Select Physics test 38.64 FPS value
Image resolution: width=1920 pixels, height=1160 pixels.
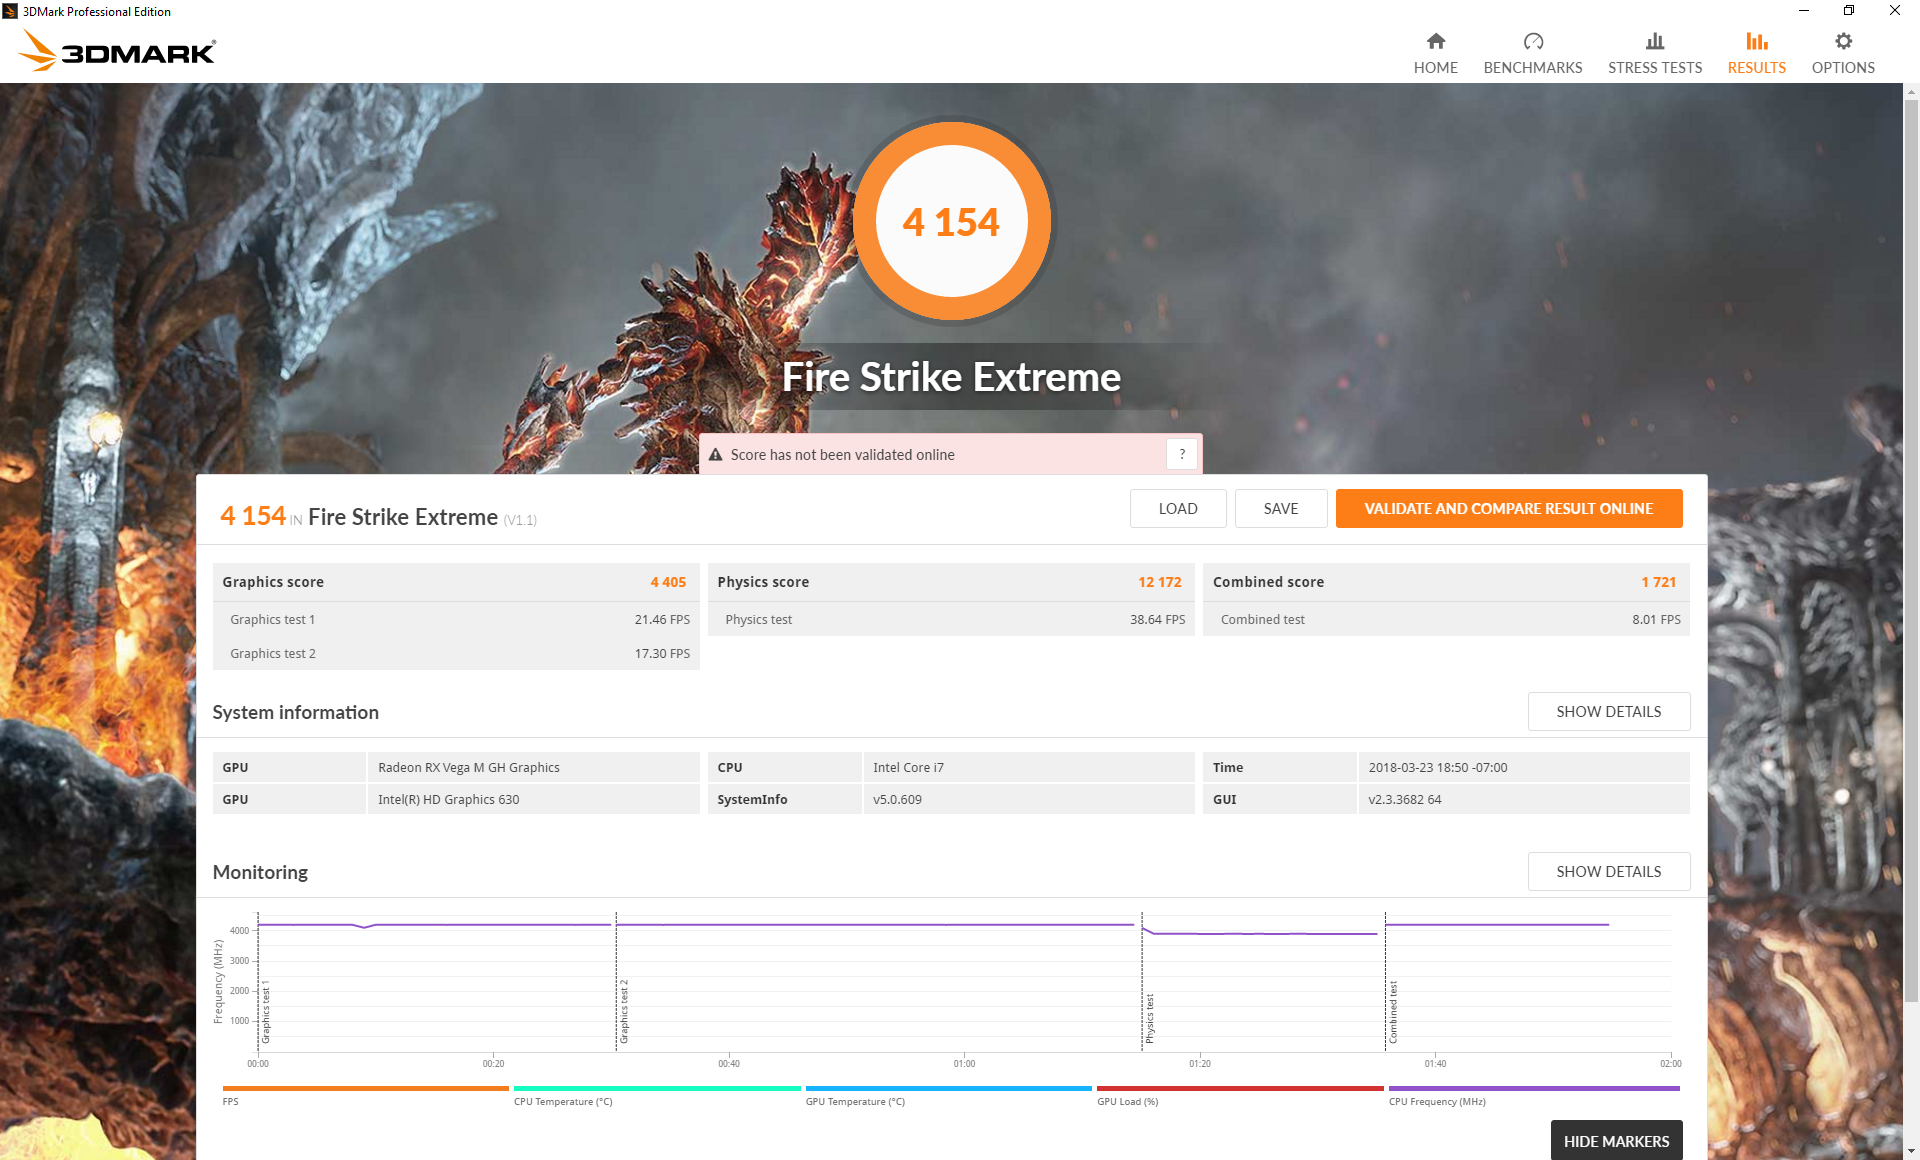coord(1157,620)
